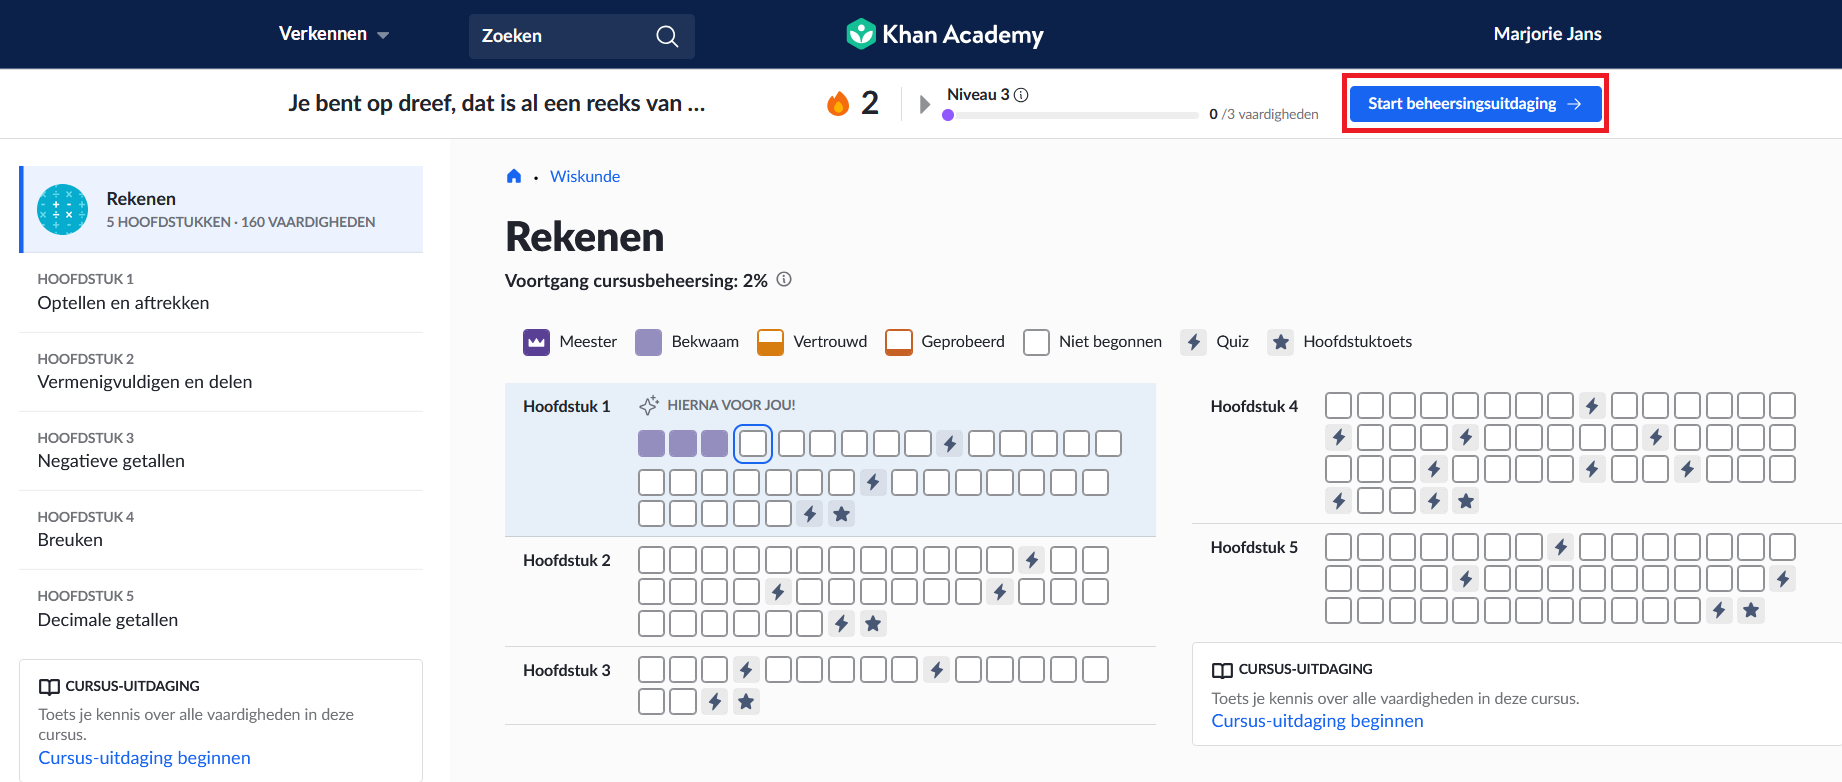
Task: Open quiz in Hoofdstuk 1 second row
Action: [873, 483]
